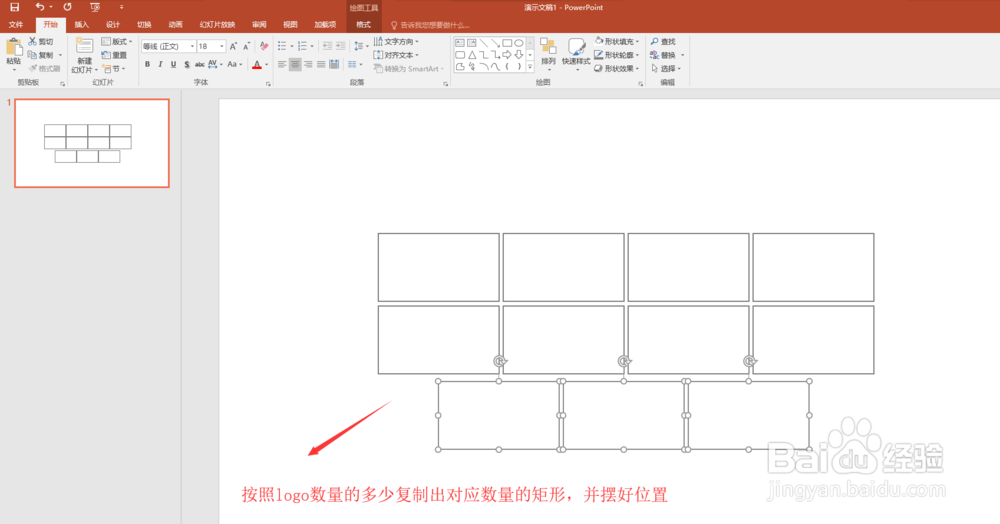This screenshot has width=1000, height=524.
Task: Select the rectangle shape in gallery
Action: click(507, 43)
